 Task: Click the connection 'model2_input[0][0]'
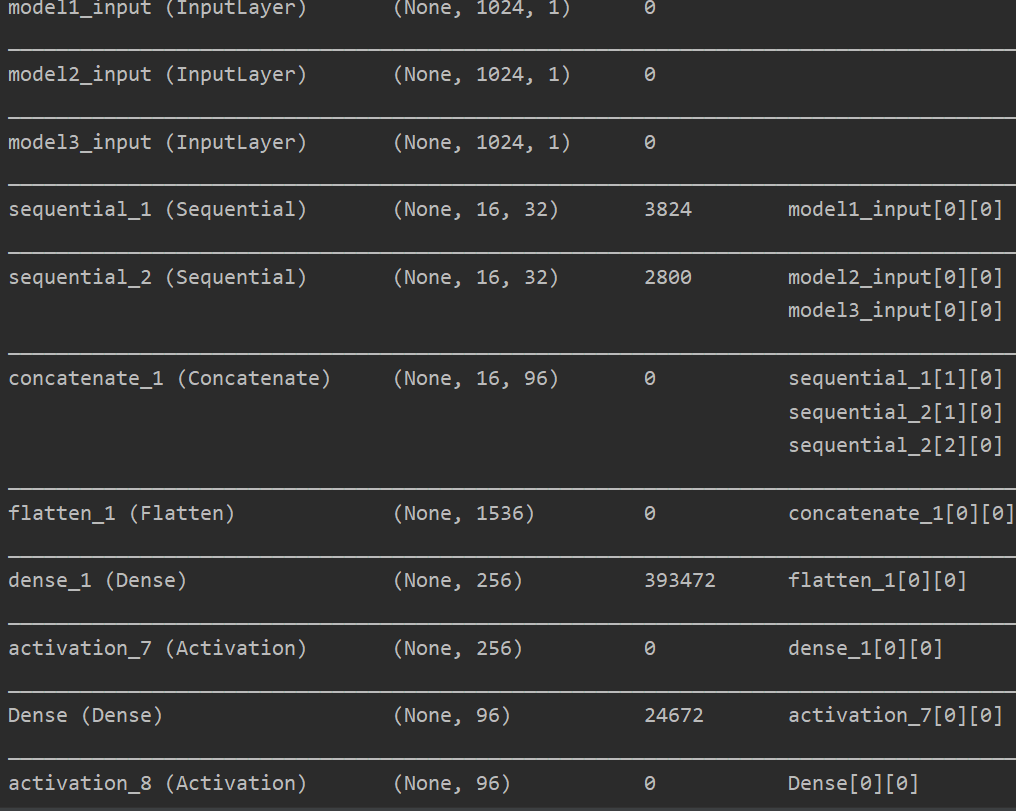(895, 277)
